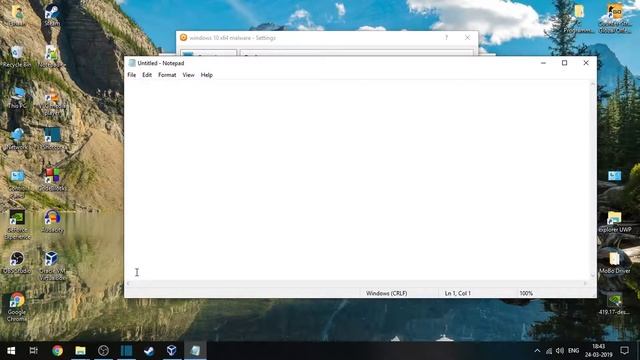Maximize the Notepad window
This screenshot has width=640, height=360.
pos(564,63)
